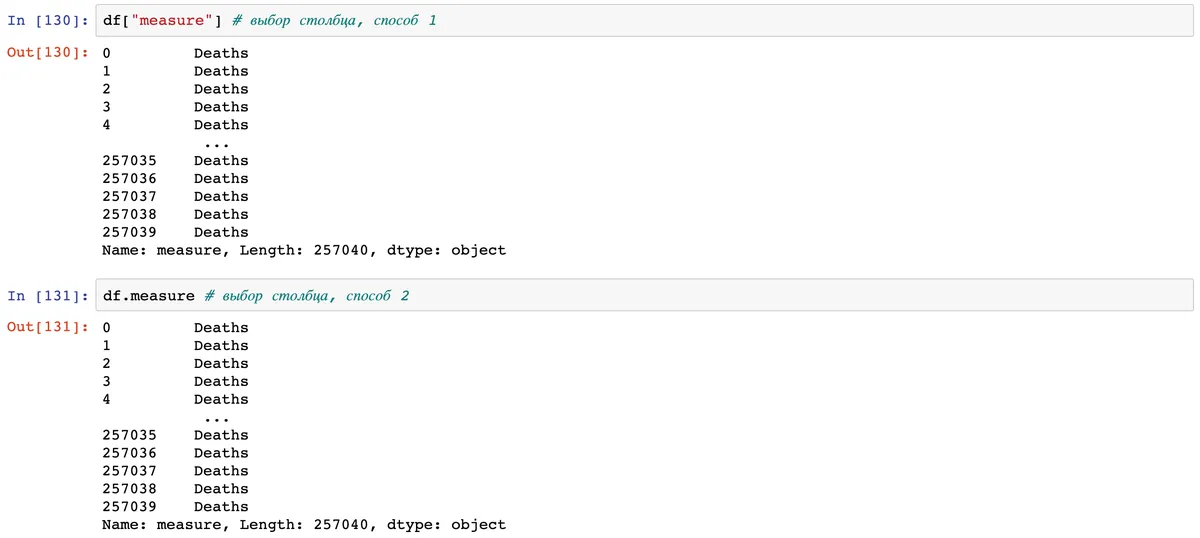Screen dimensions: 1200x538
Task: Click the Out[130] output prompt
Action: click(x=49, y=53)
